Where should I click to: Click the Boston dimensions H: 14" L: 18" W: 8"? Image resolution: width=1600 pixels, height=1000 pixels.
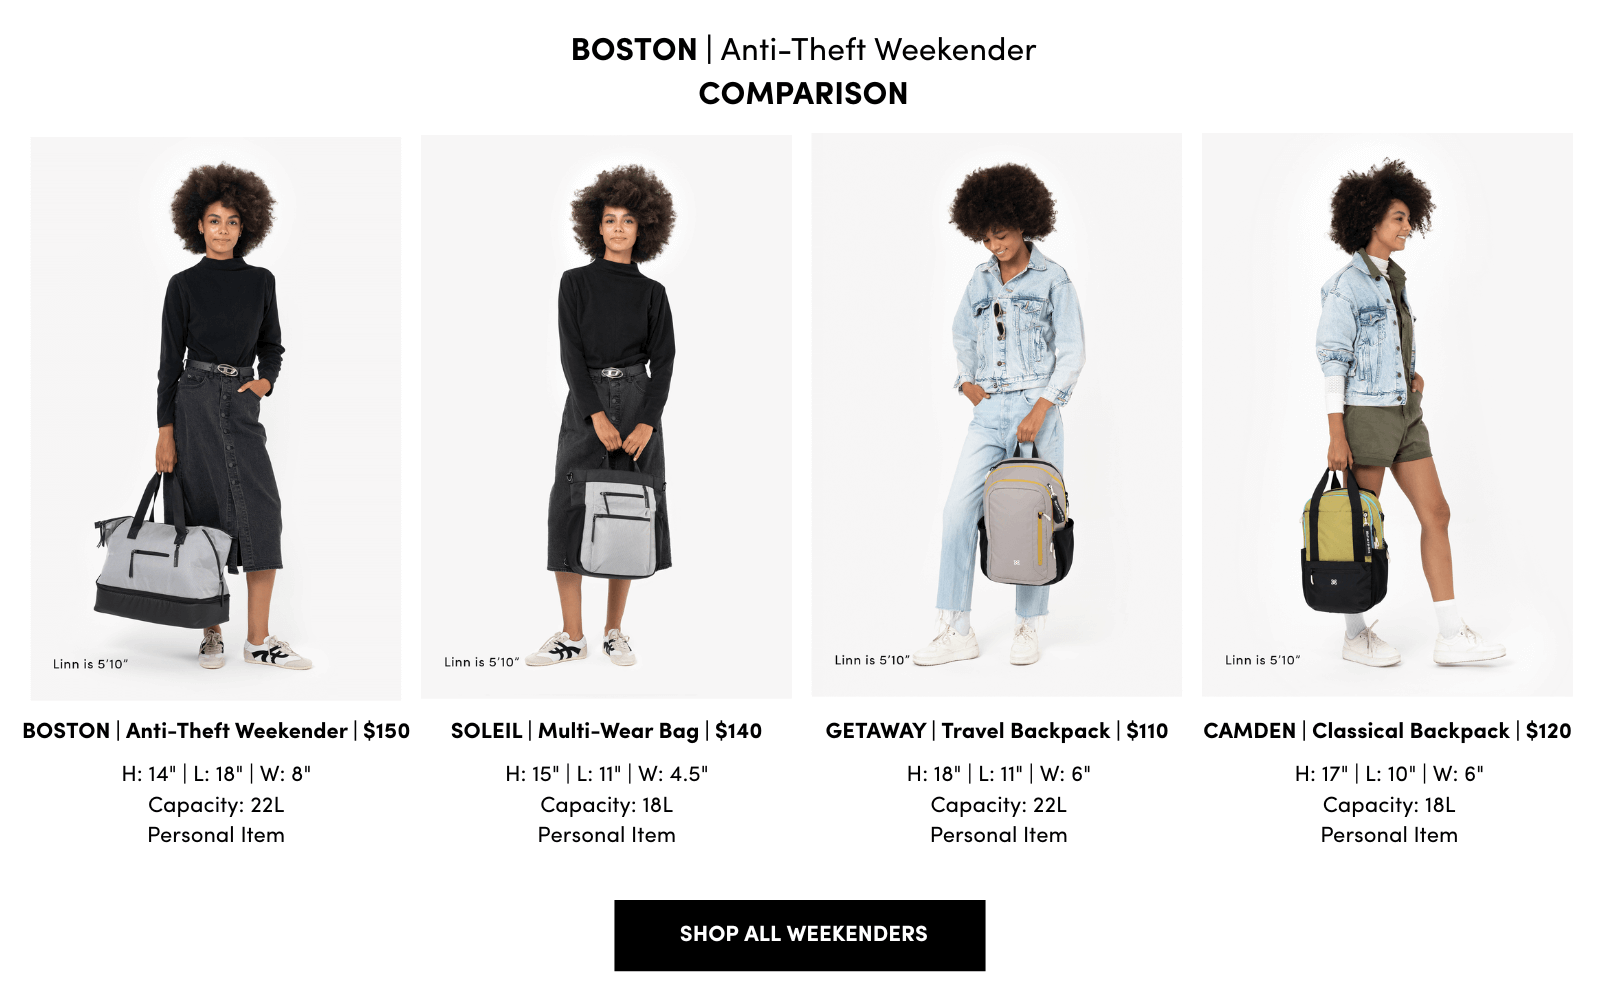(216, 774)
